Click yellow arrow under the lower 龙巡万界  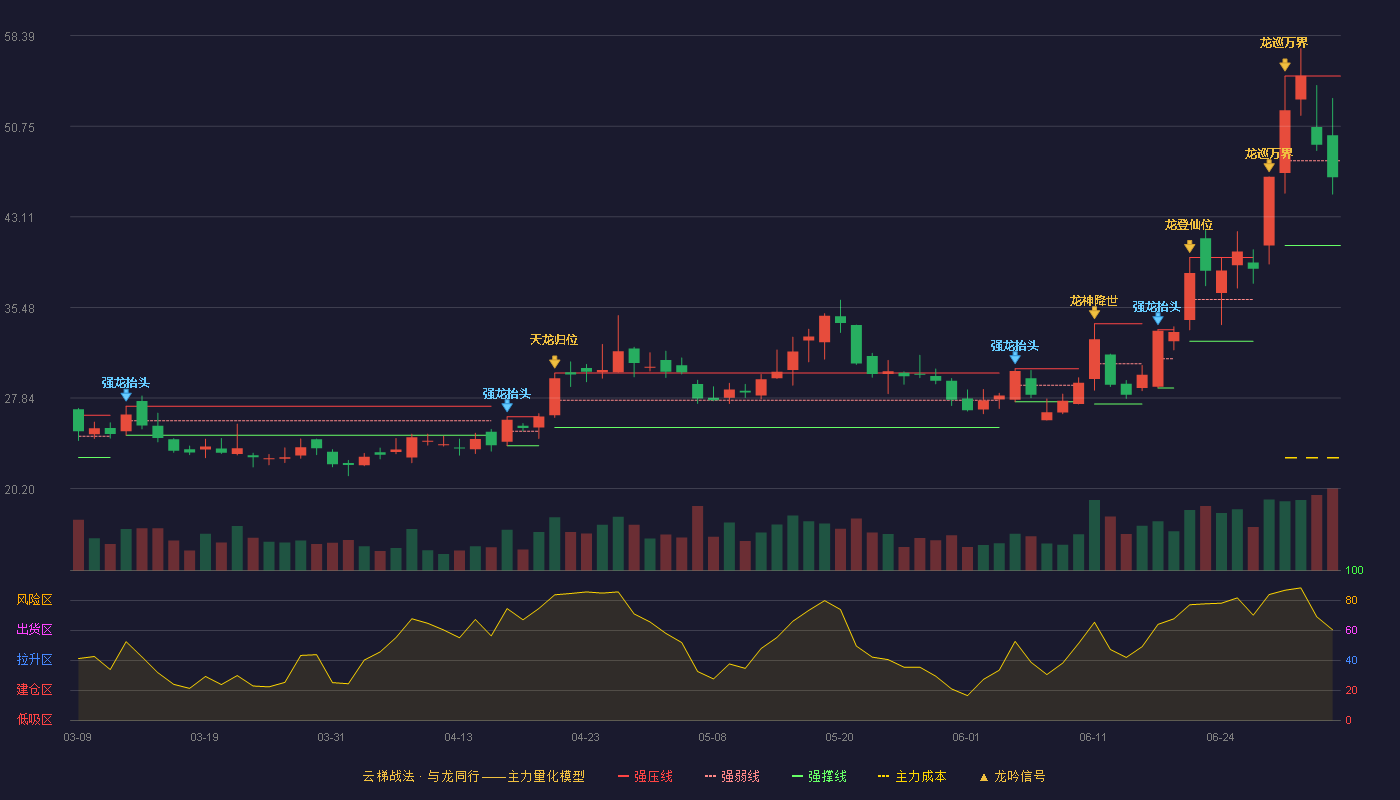[1268, 166]
